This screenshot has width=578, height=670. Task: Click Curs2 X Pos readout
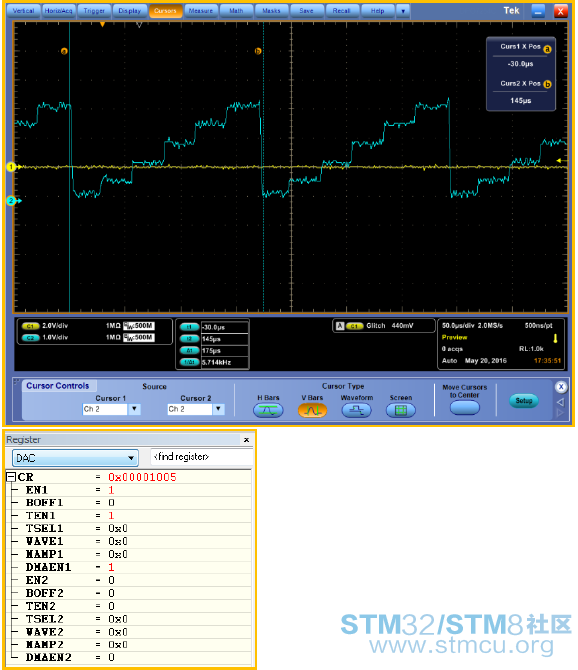521,92
